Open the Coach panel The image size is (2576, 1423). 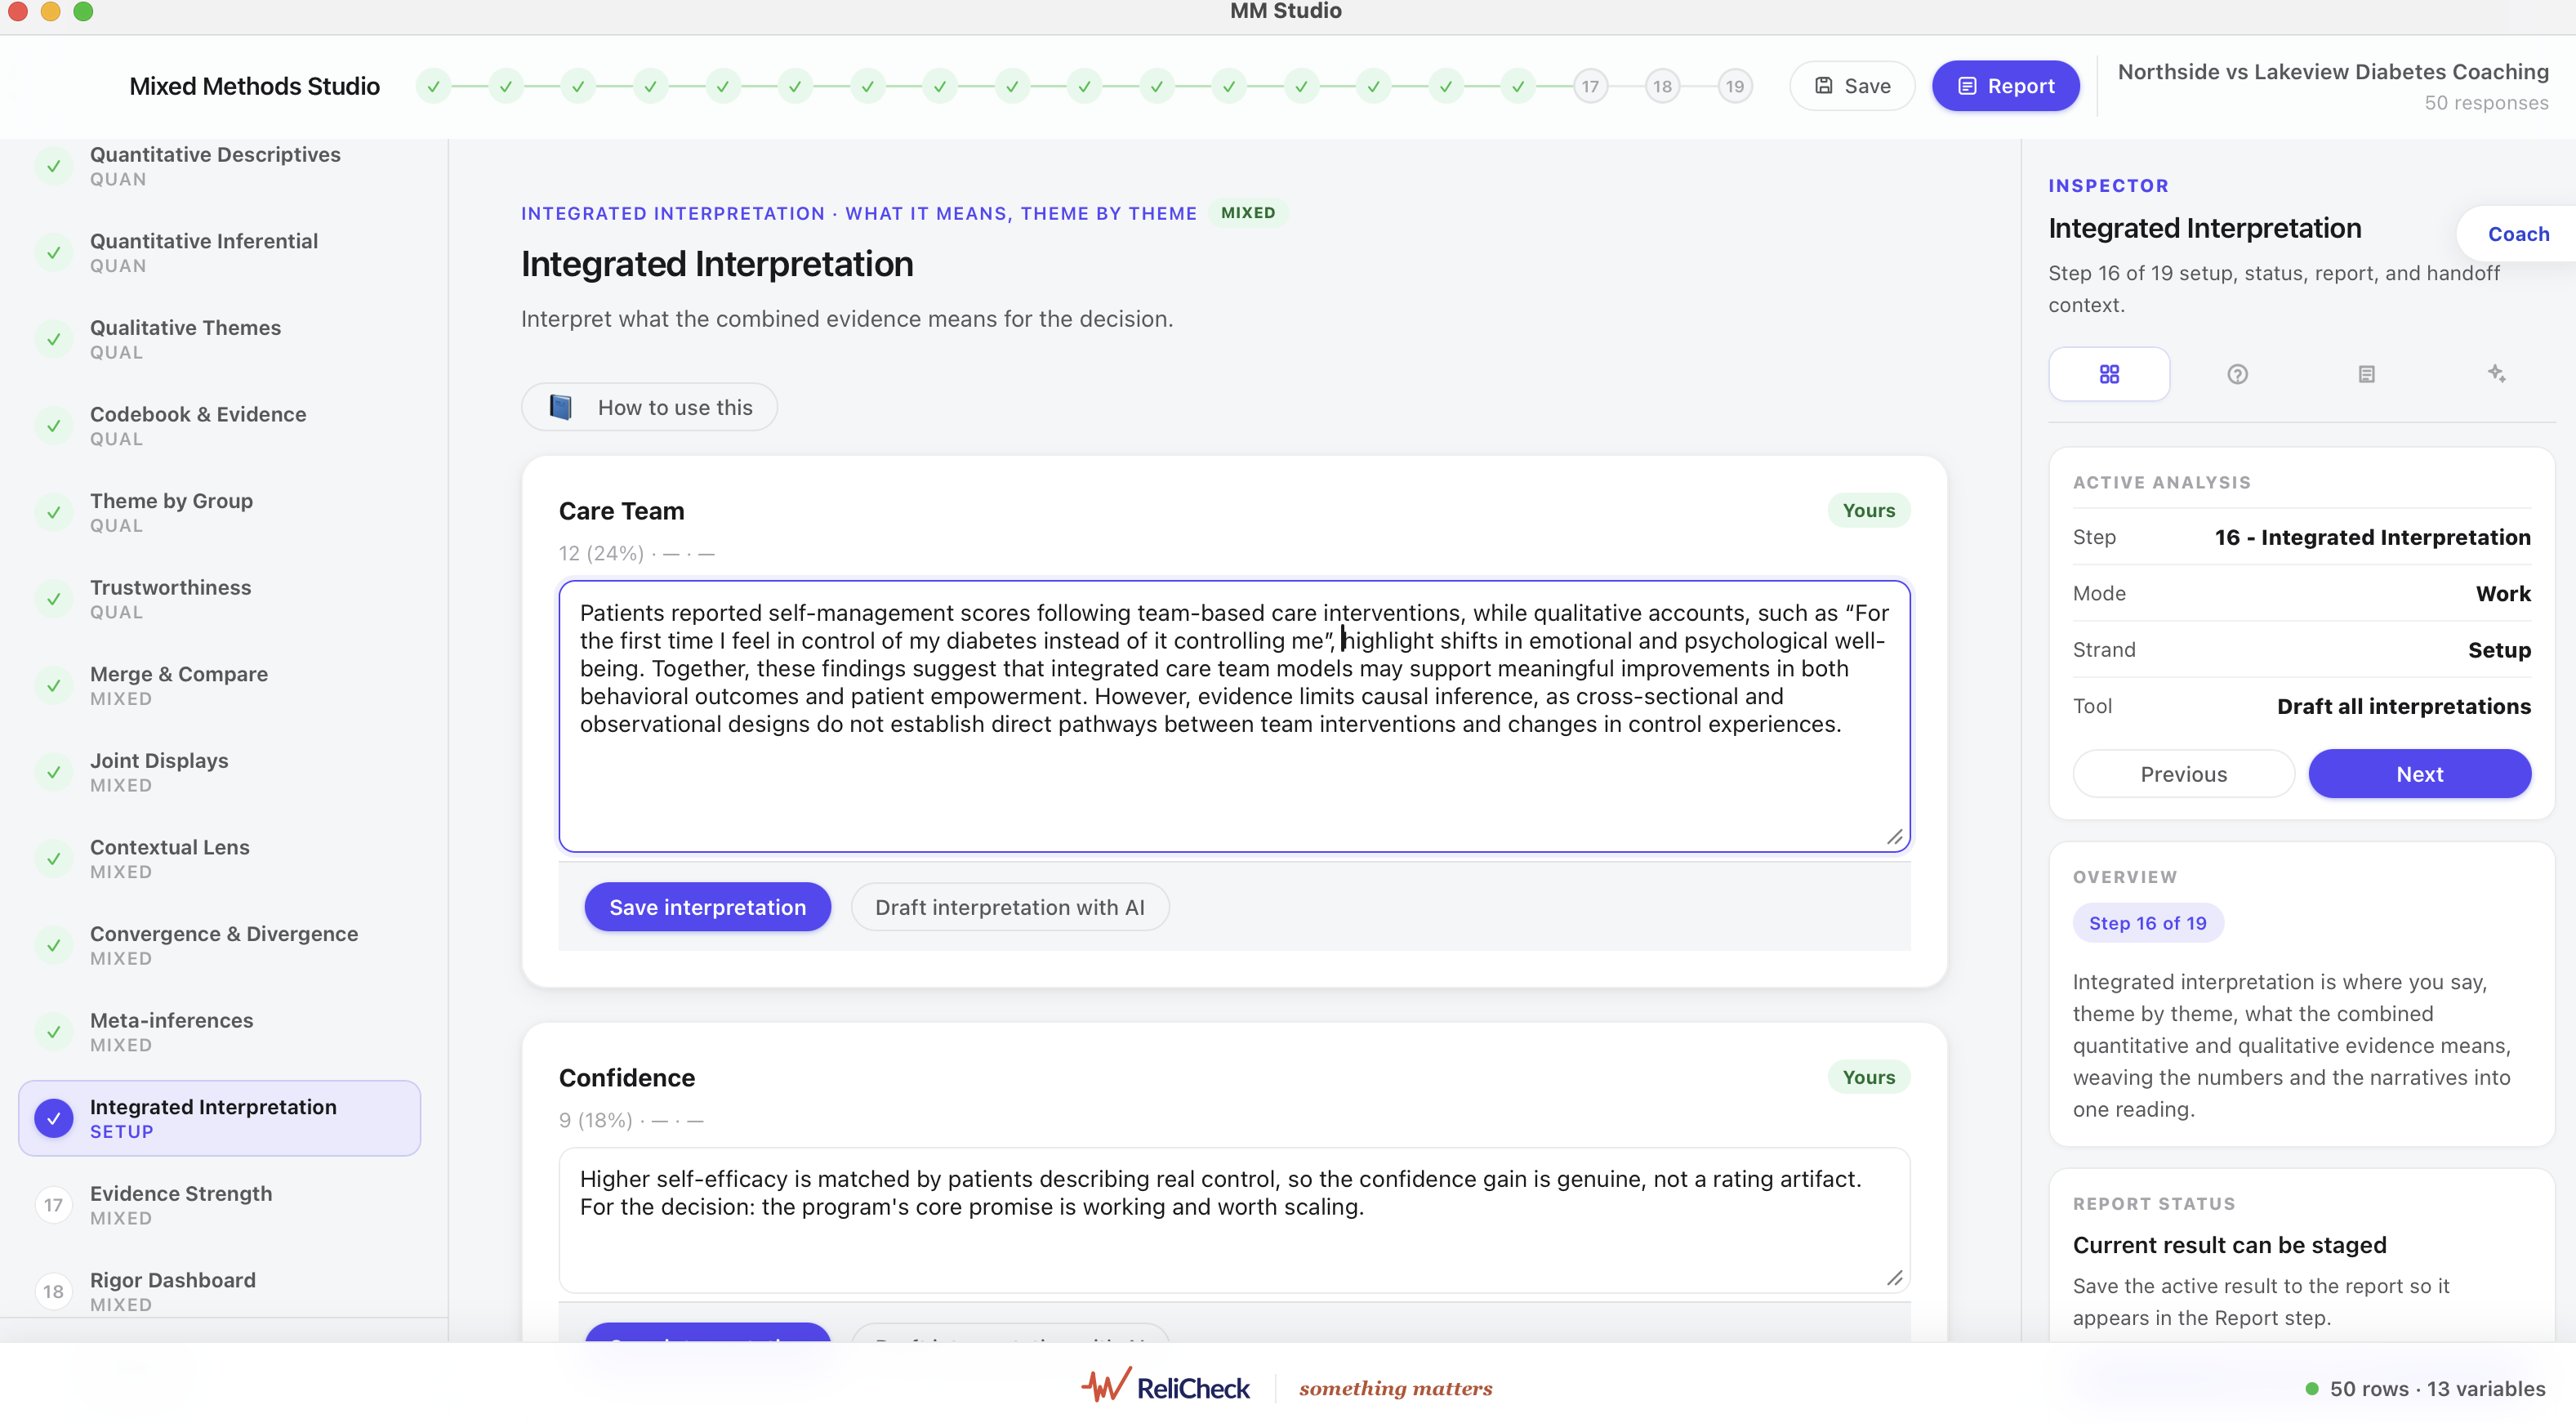(2518, 234)
